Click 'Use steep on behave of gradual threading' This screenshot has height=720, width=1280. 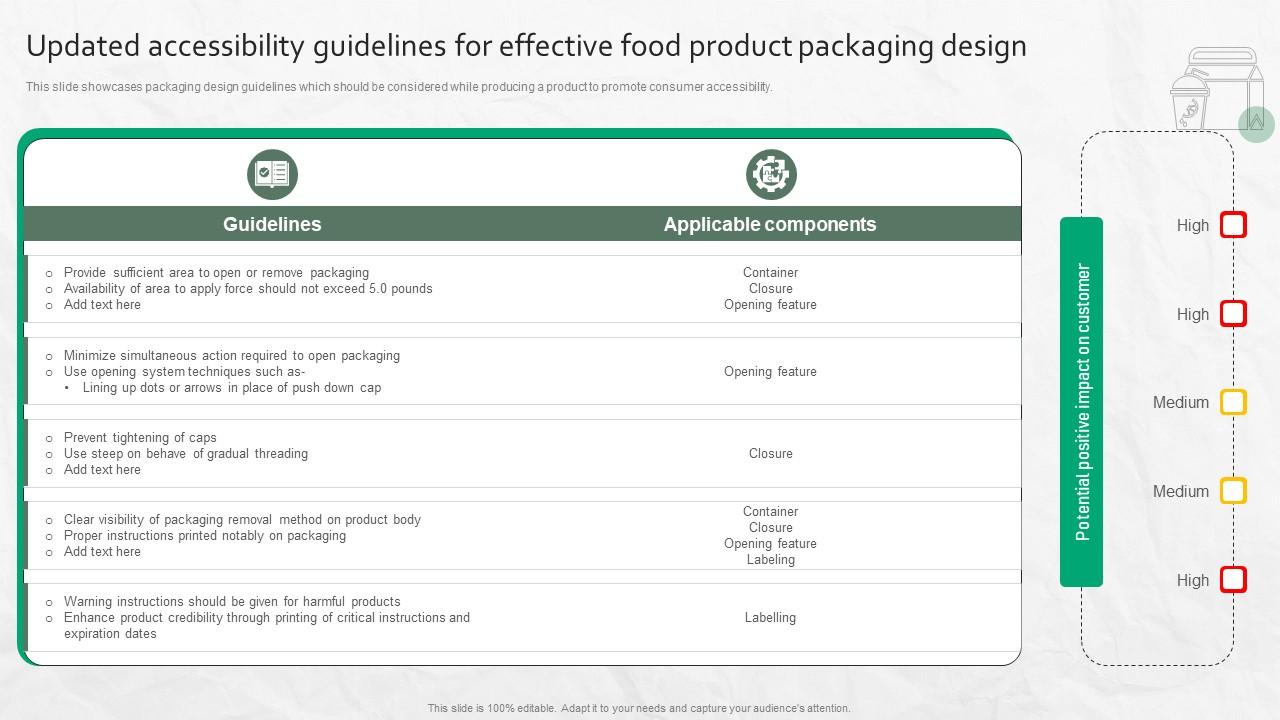[186, 453]
